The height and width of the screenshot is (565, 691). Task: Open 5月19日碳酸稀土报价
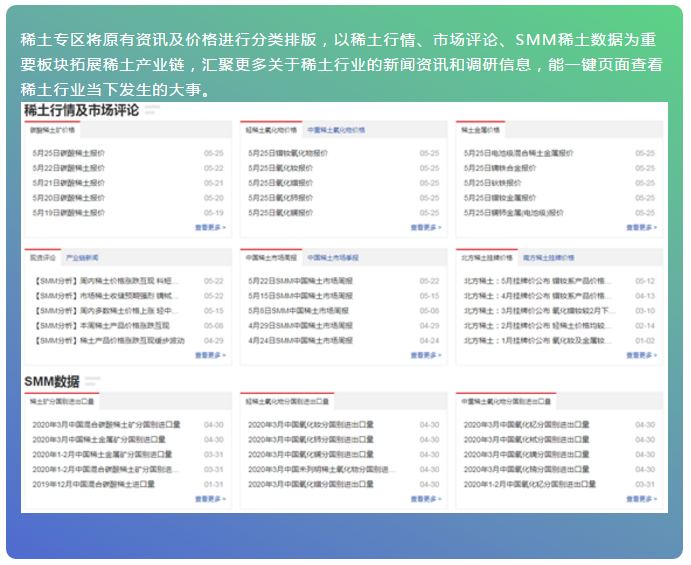[x=68, y=213]
